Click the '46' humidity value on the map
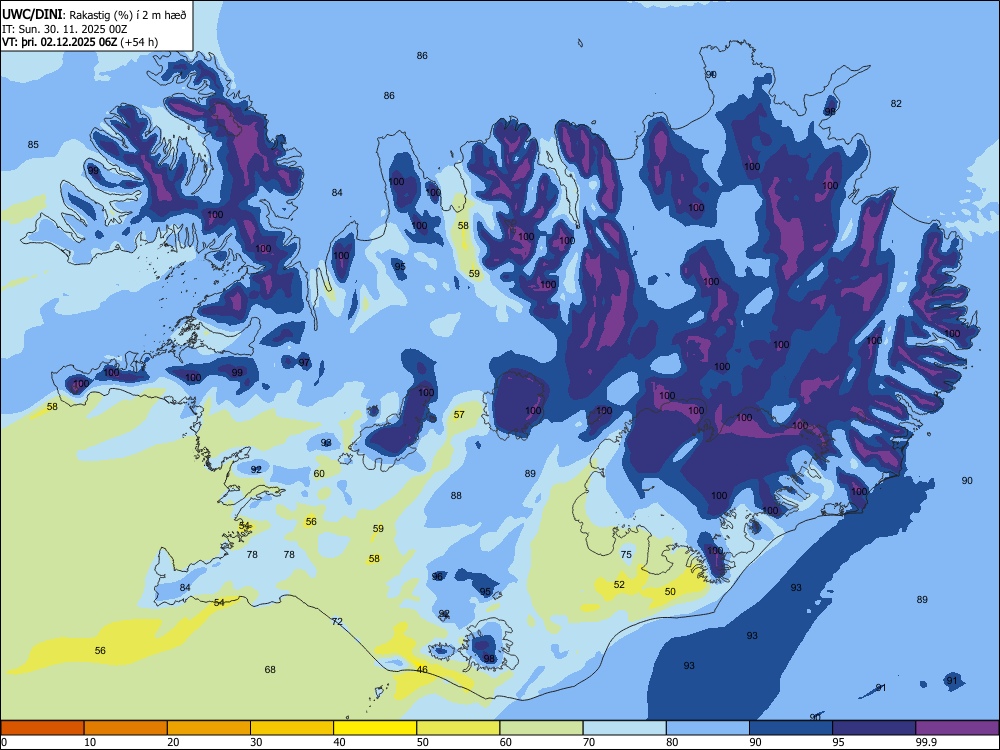1000x750 pixels. coord(422,670)
